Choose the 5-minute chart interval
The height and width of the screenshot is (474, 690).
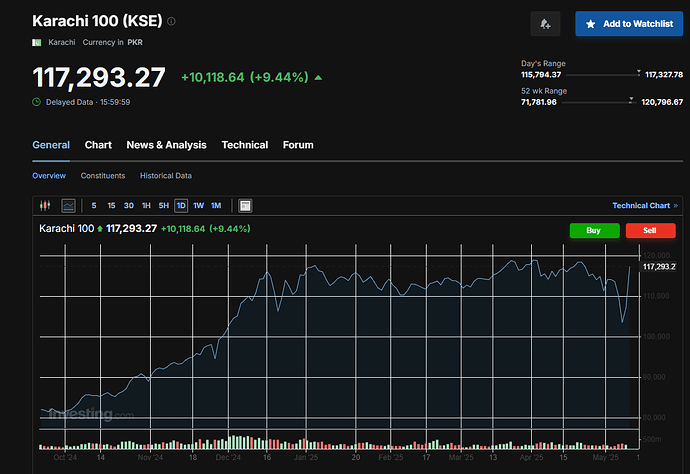coord(94,205)
